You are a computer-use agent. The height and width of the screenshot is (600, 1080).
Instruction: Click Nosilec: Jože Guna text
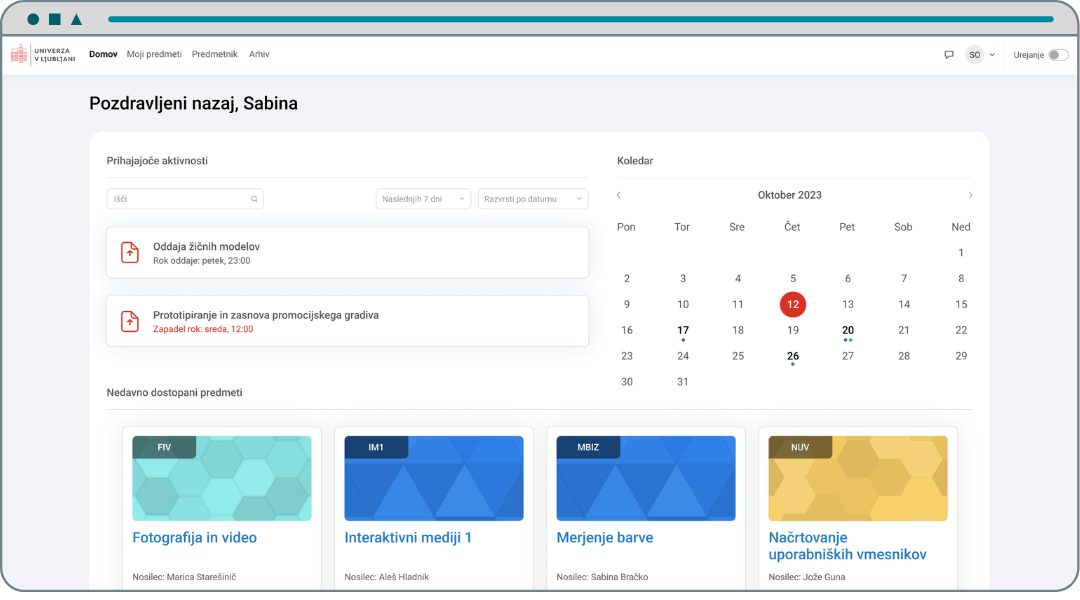tap(807, 577)
